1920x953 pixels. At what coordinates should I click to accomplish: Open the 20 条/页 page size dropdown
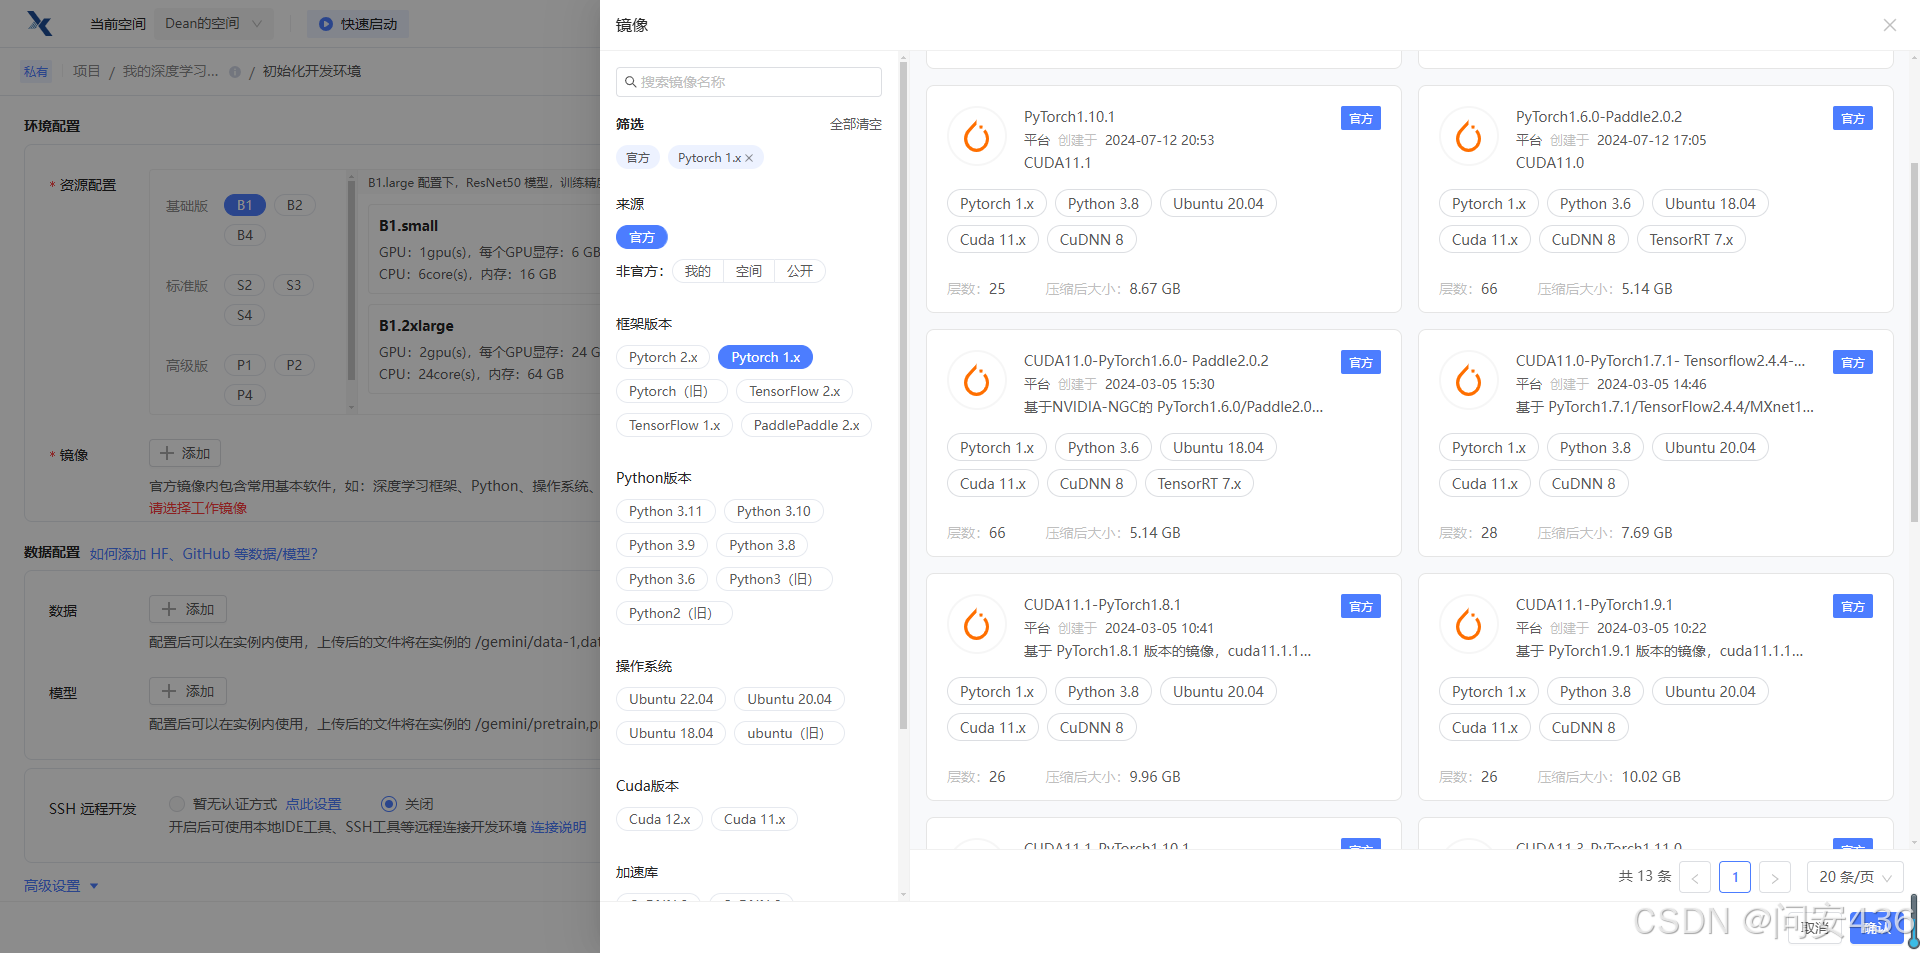[x=1856, y=877]
